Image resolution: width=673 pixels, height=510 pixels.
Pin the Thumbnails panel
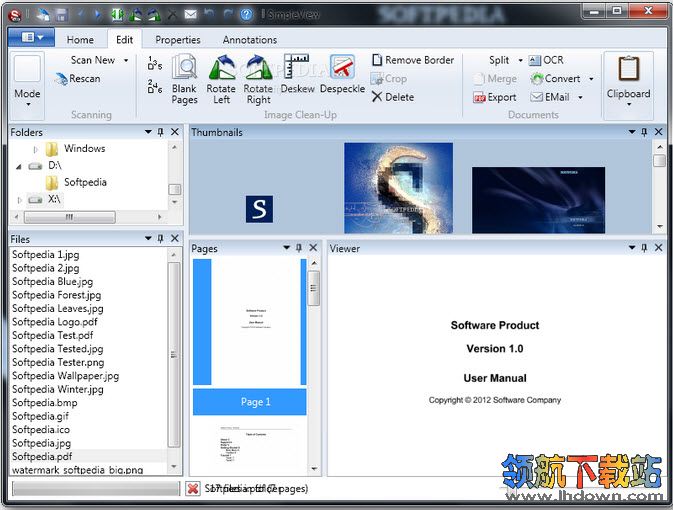tap(644, 132)
